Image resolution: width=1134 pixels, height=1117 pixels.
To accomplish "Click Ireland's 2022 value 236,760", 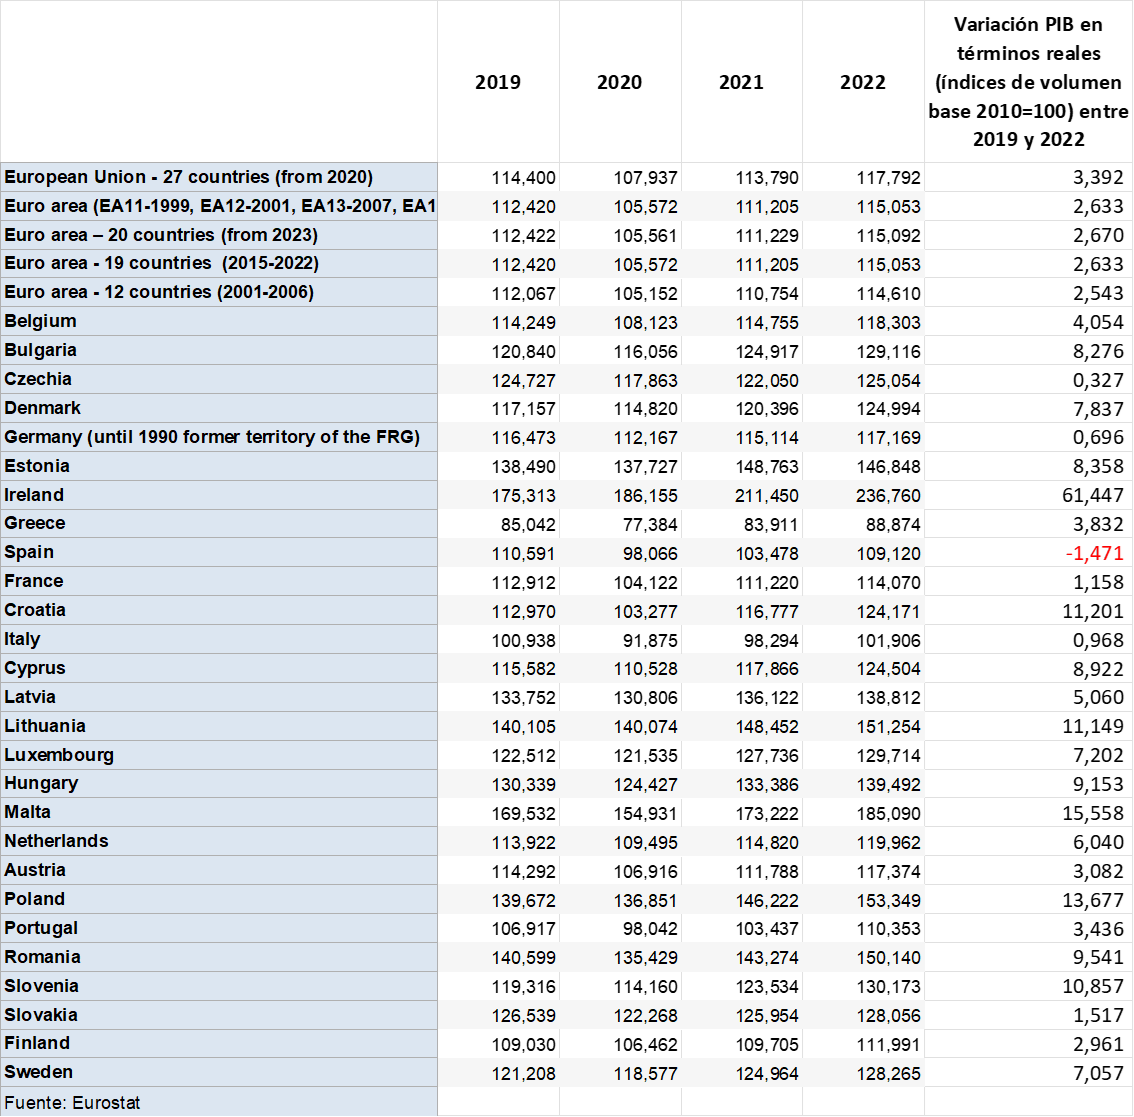I will click(888, 496).
